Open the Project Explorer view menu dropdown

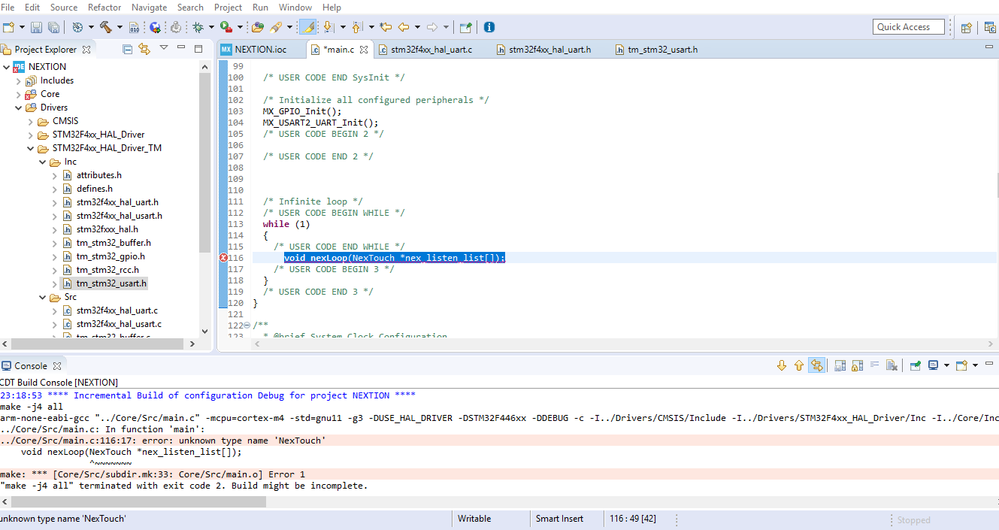point(166,49)
